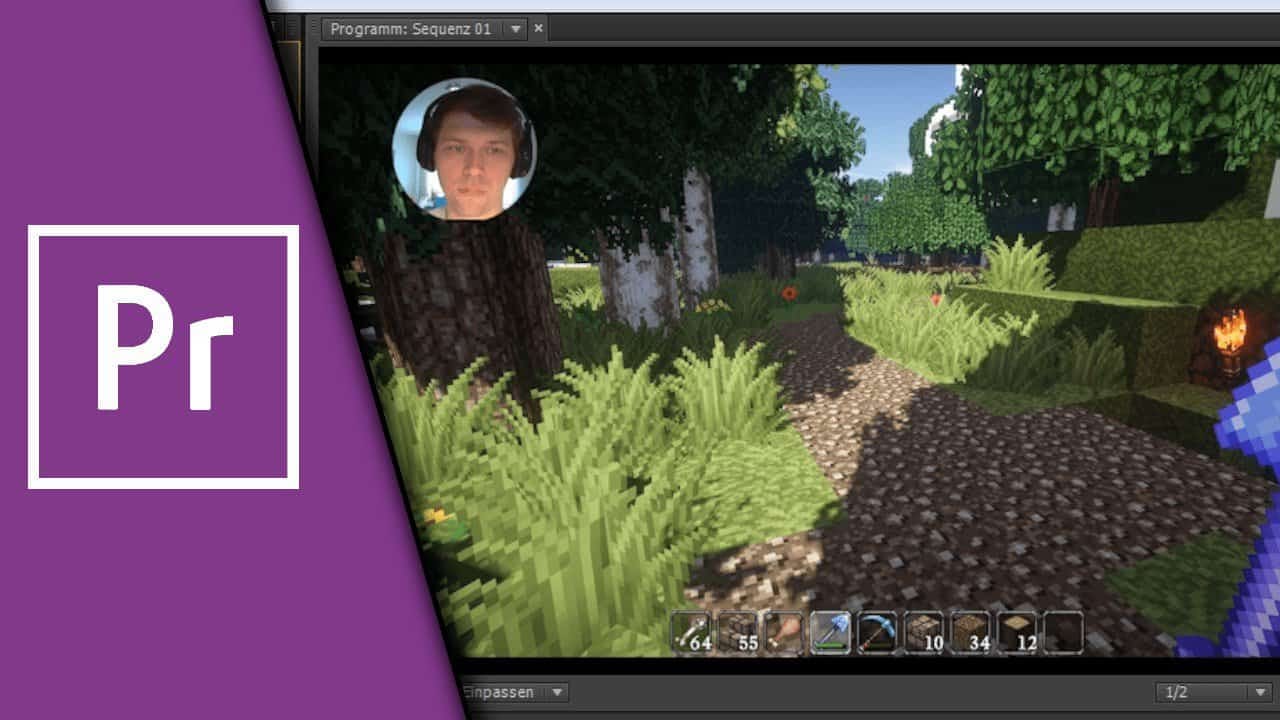Select the cooked meat hotbar slot
Viewport: 1280px width, 720px height.
[785, 633]
